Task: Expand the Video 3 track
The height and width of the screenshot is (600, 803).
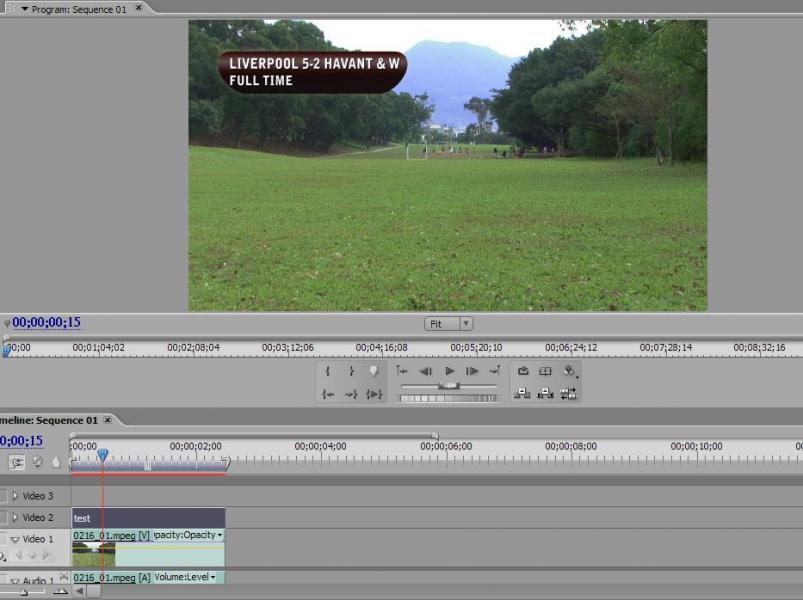Action: tap(15, 496)
